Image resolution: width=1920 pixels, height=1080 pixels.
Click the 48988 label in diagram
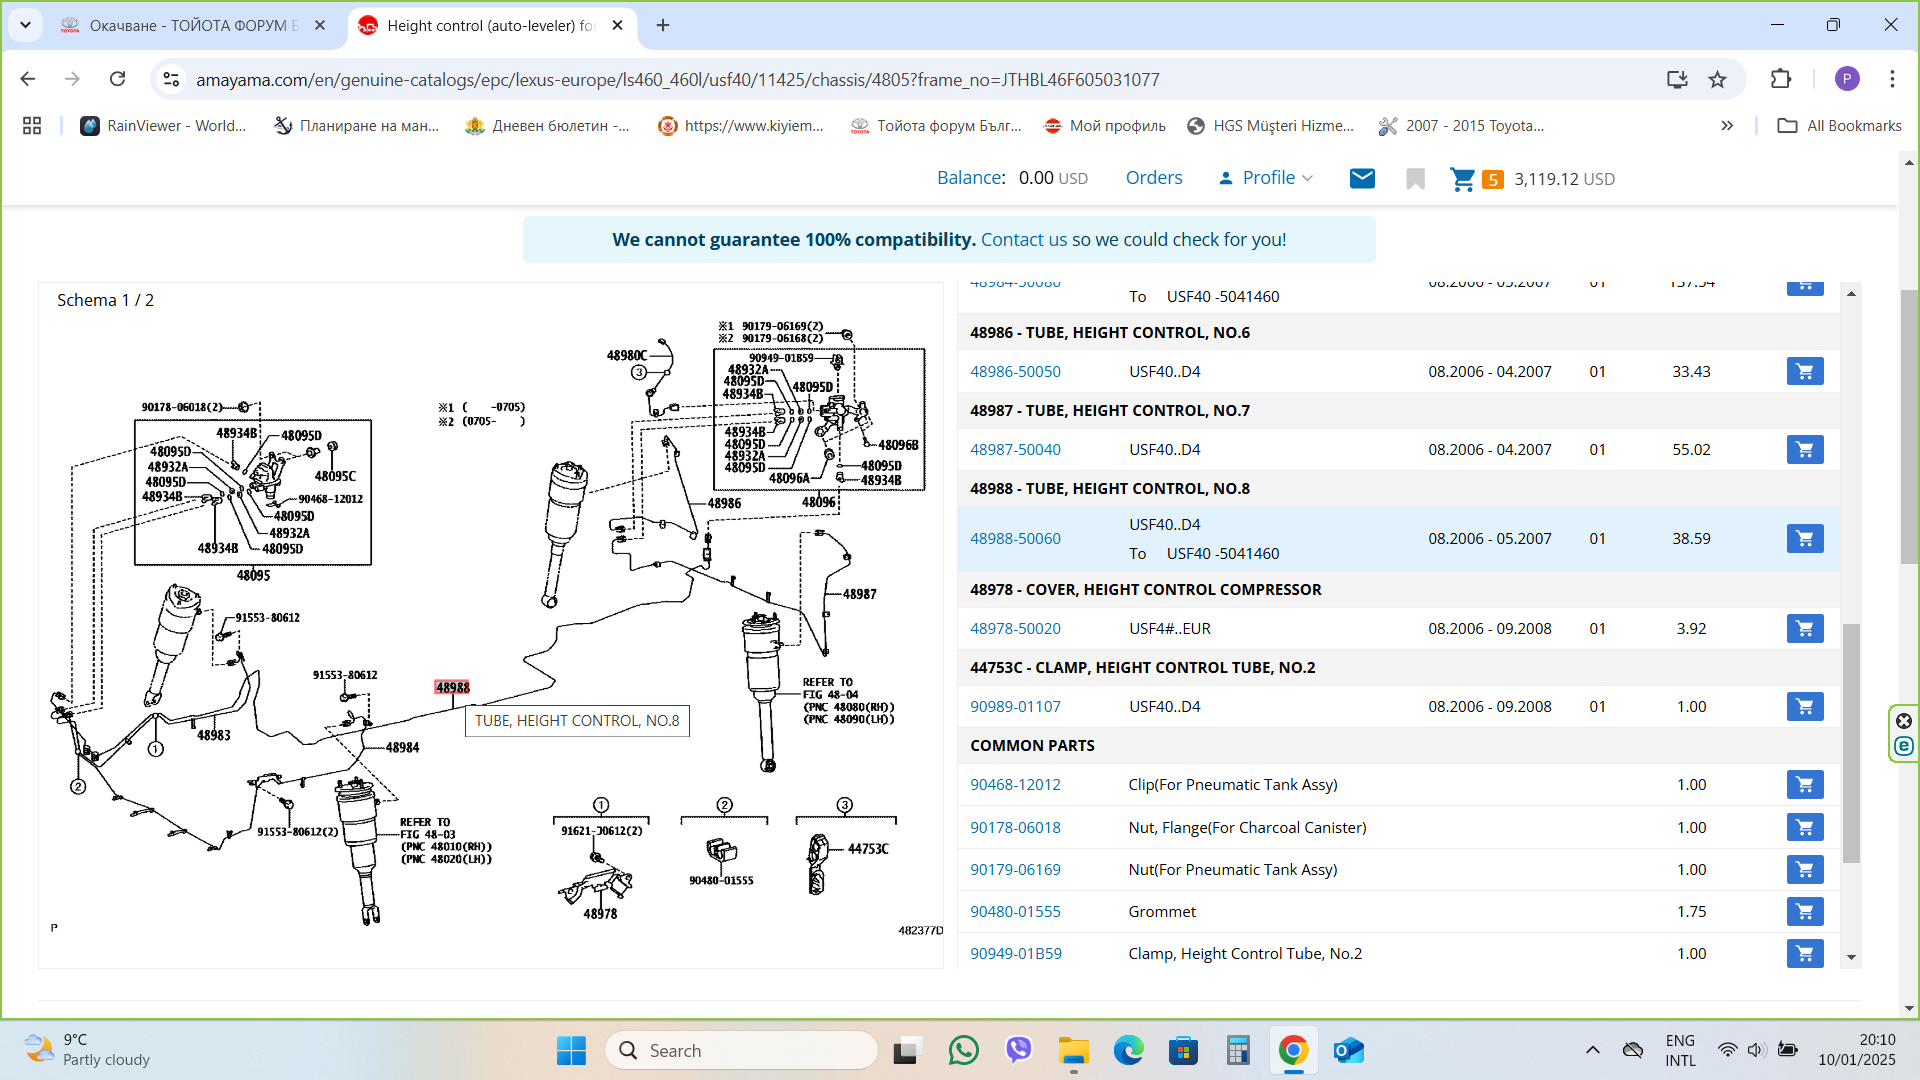point(452,688)
